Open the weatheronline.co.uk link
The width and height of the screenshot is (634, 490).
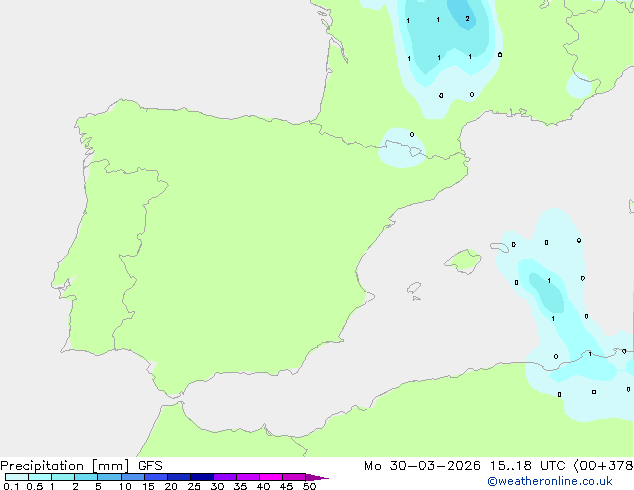[x=549, y=481]
